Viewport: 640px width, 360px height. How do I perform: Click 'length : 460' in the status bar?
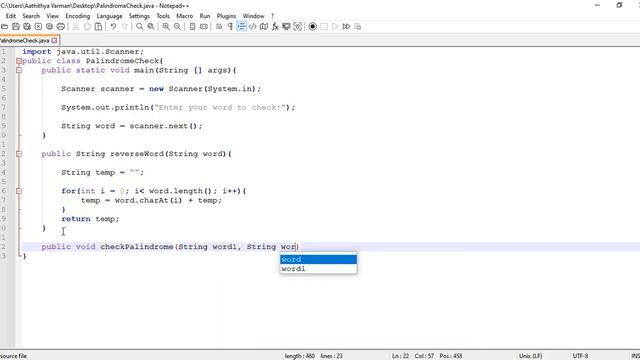300,356
